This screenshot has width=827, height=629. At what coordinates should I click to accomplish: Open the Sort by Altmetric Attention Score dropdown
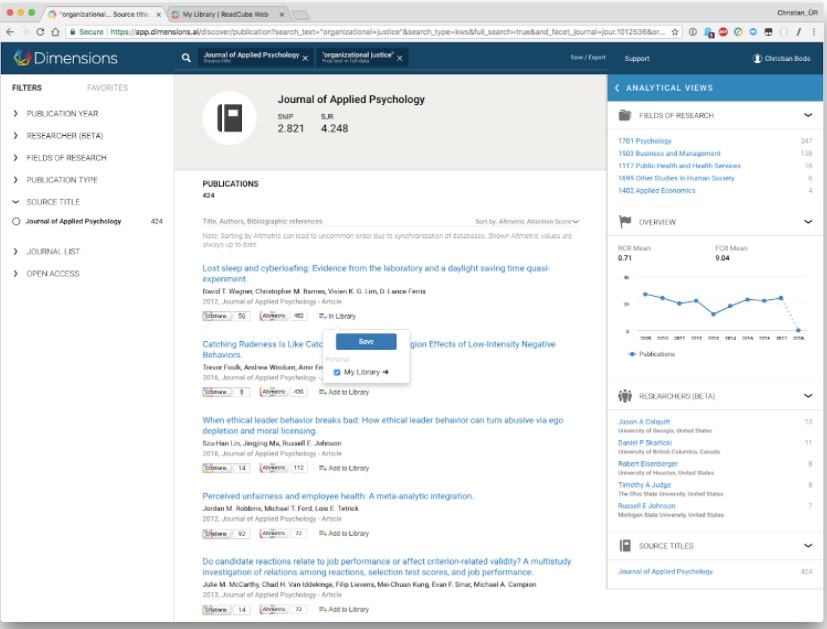pyautogui.click(x=527, y=221)
